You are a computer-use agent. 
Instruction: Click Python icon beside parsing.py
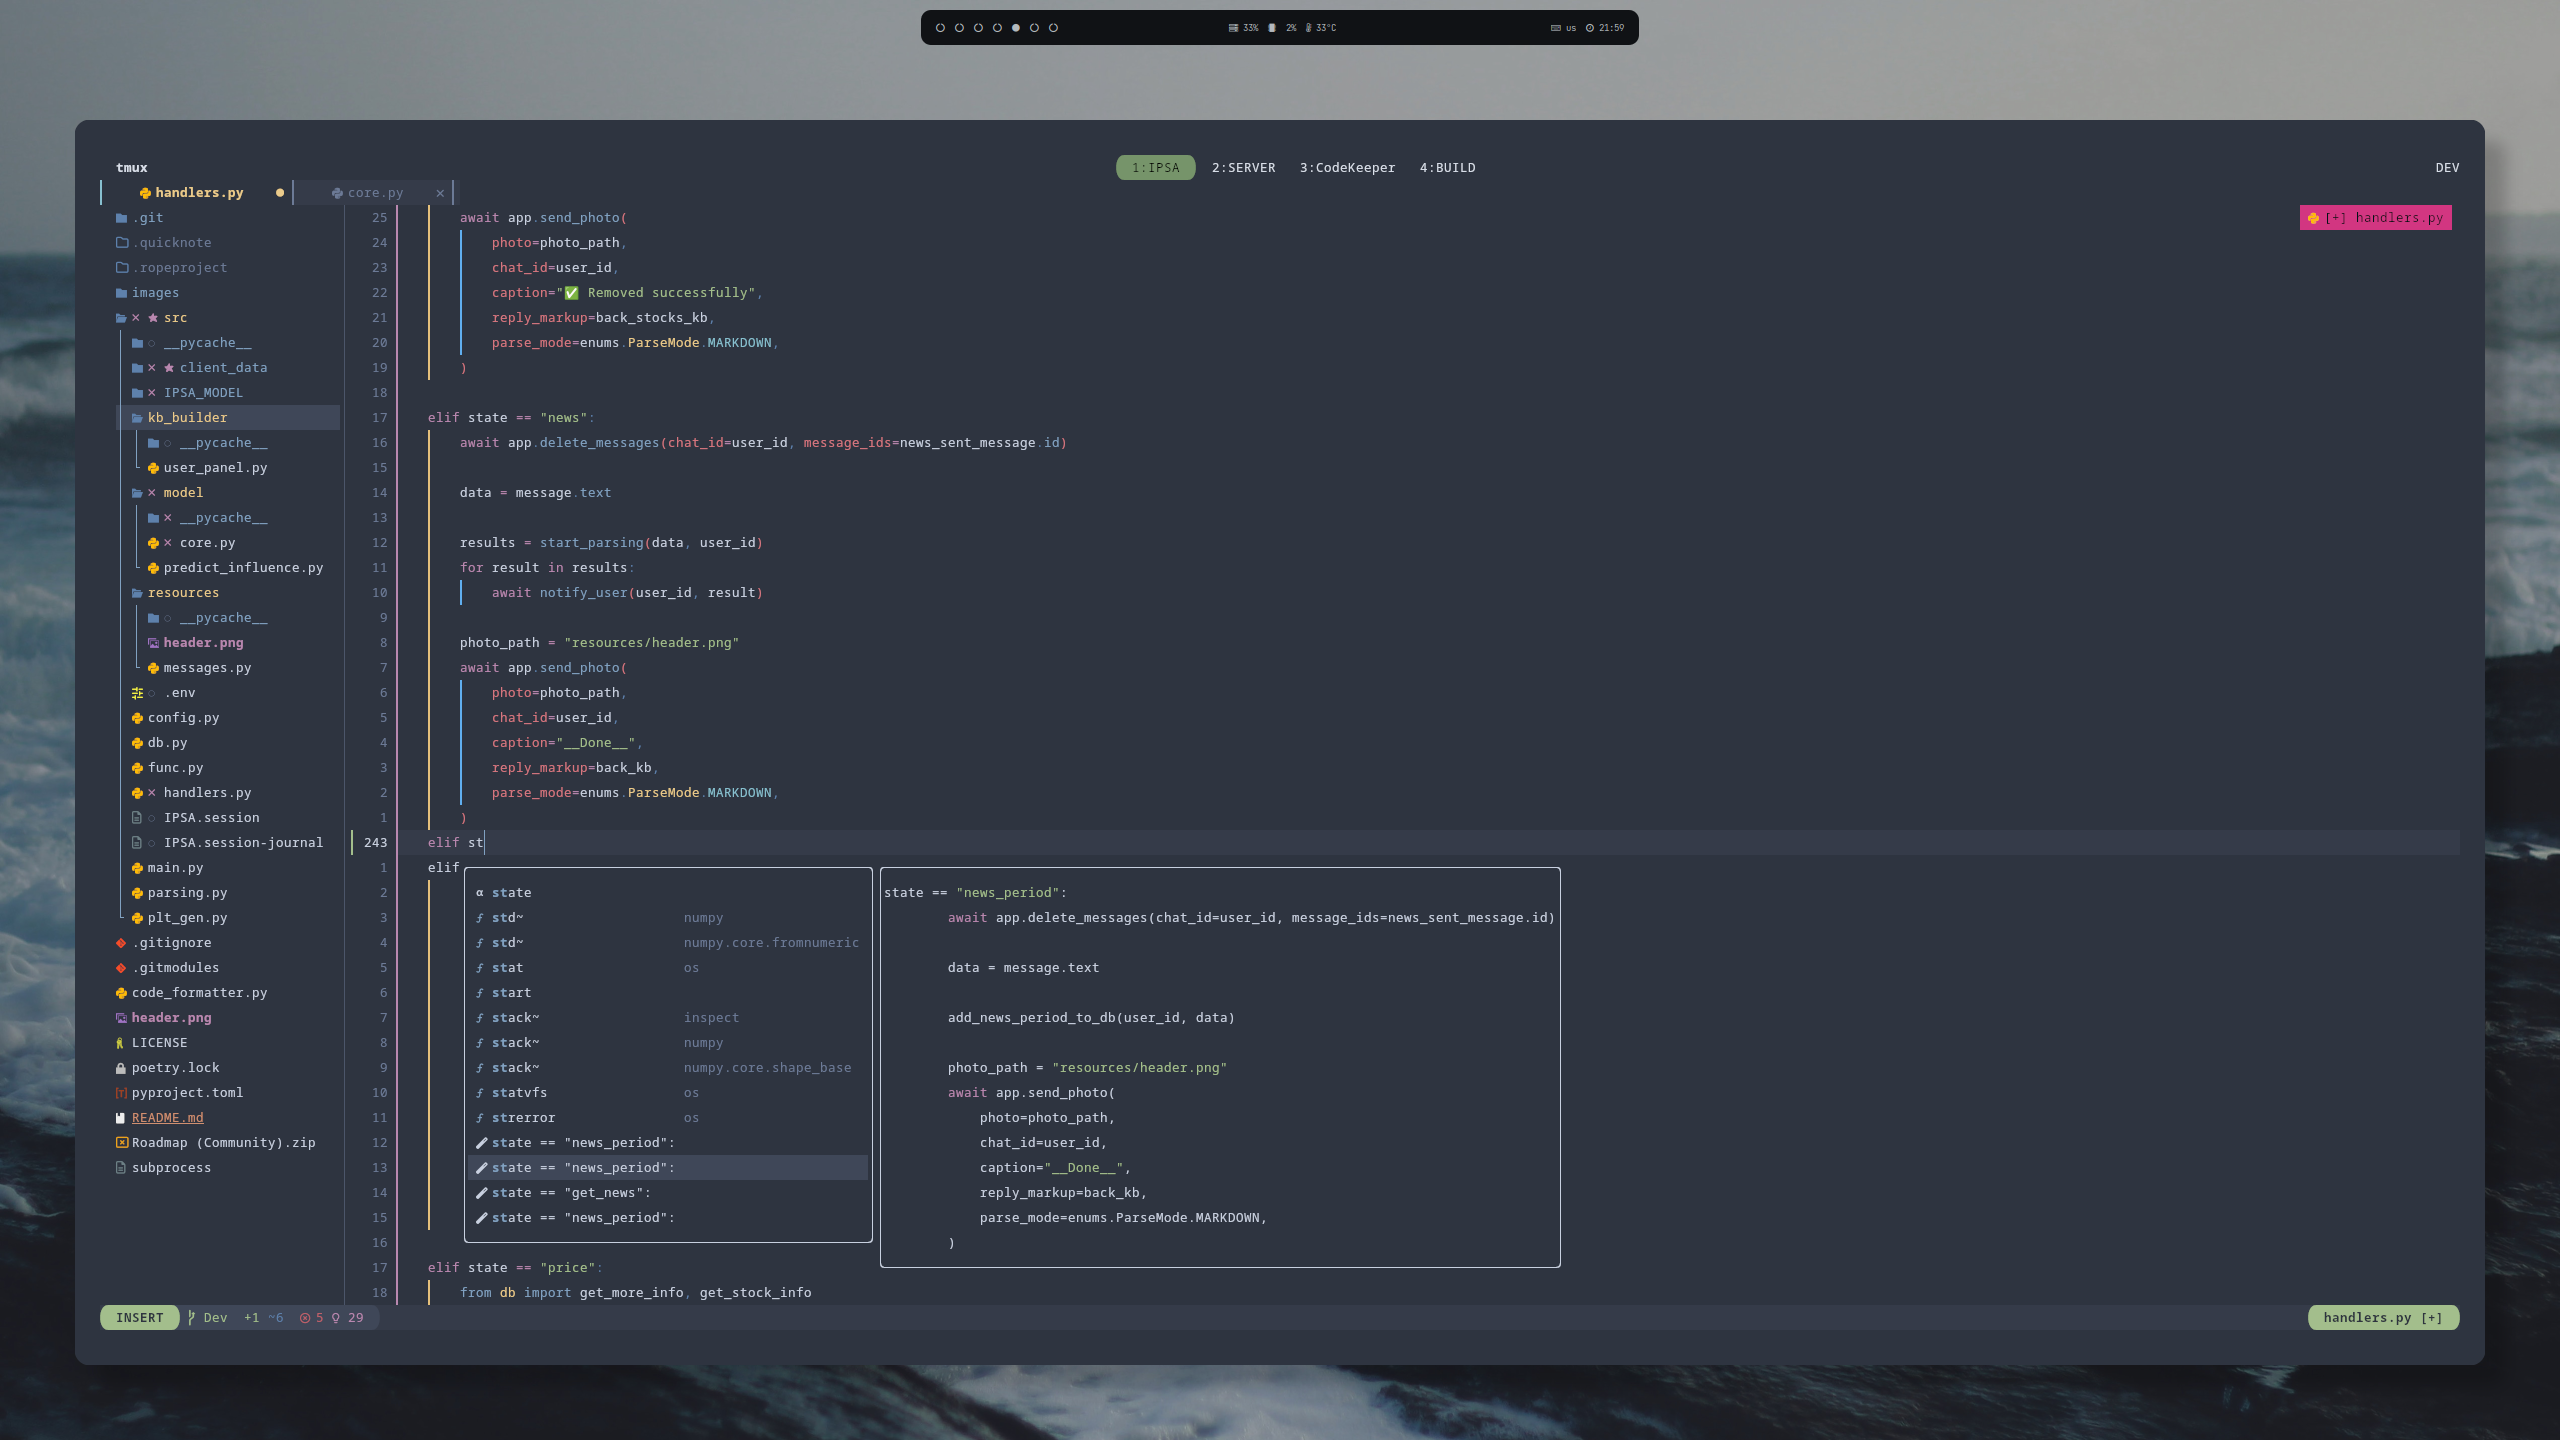coord(137,893)
